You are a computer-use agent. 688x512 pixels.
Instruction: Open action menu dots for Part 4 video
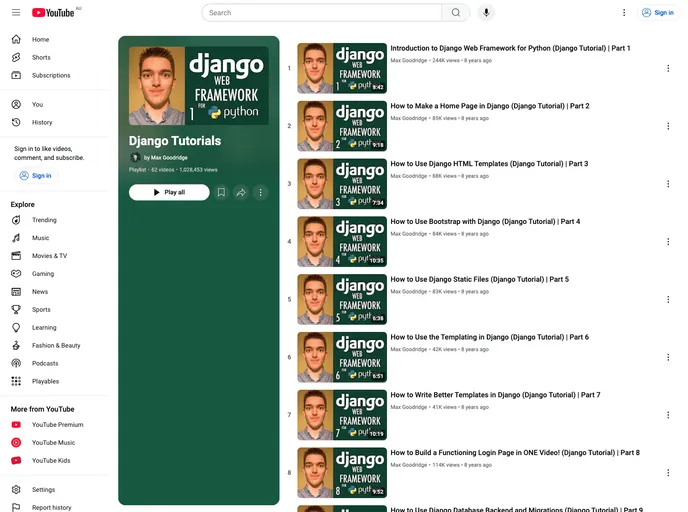tap(668, 242)
